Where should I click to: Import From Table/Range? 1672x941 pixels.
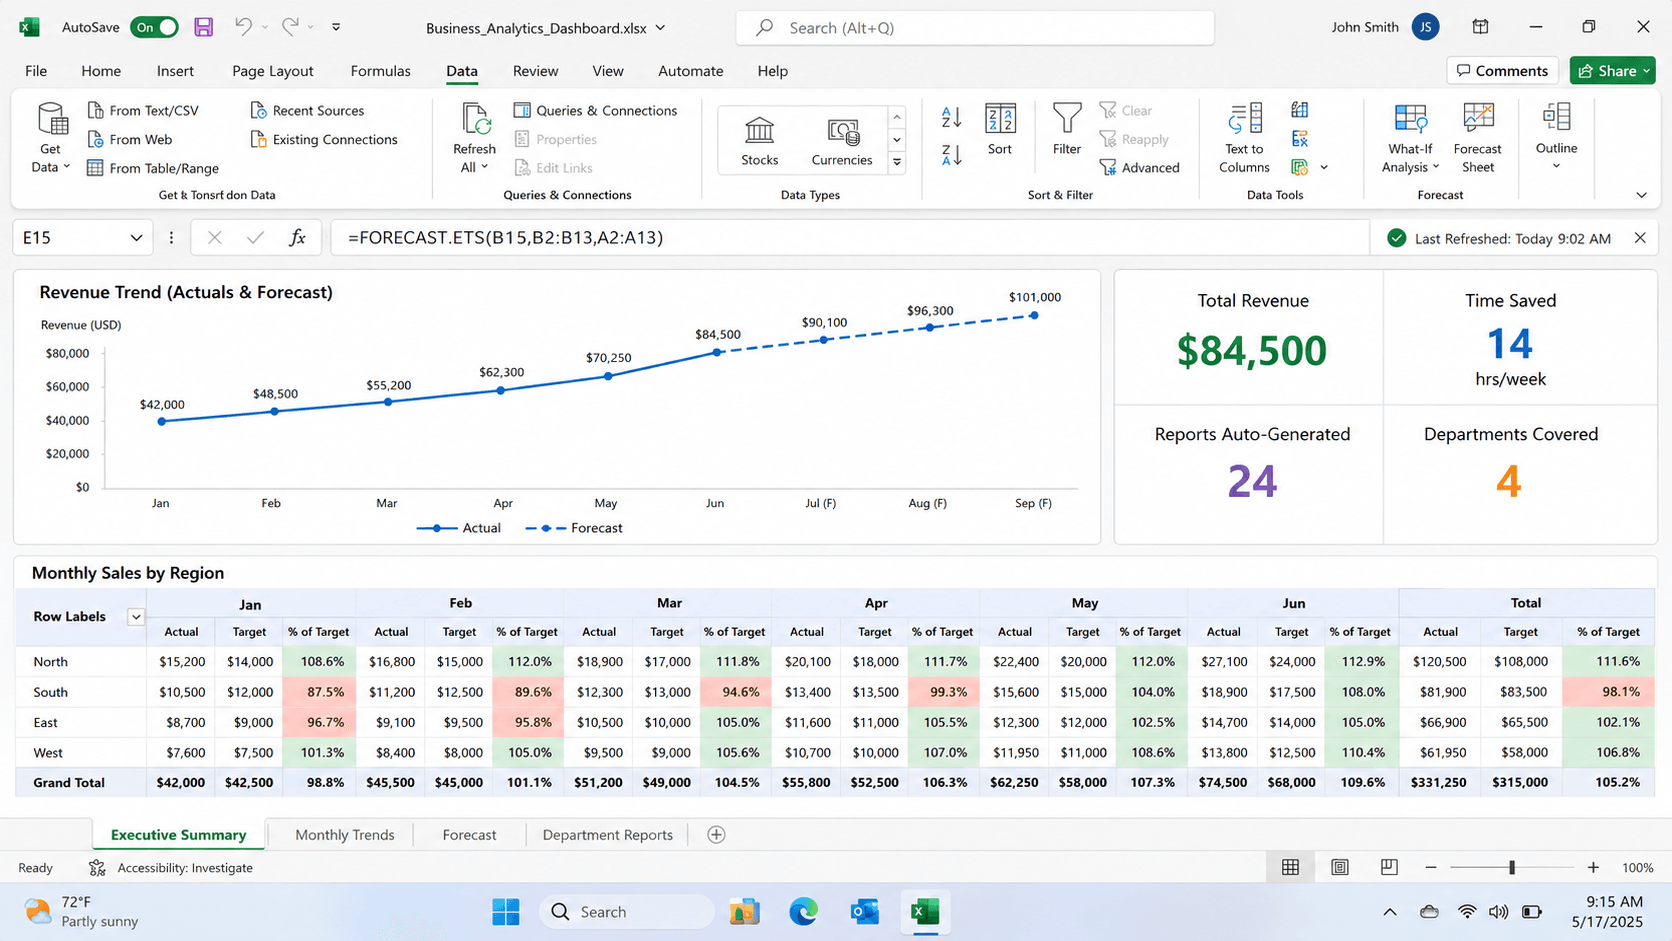click(153, 168)
